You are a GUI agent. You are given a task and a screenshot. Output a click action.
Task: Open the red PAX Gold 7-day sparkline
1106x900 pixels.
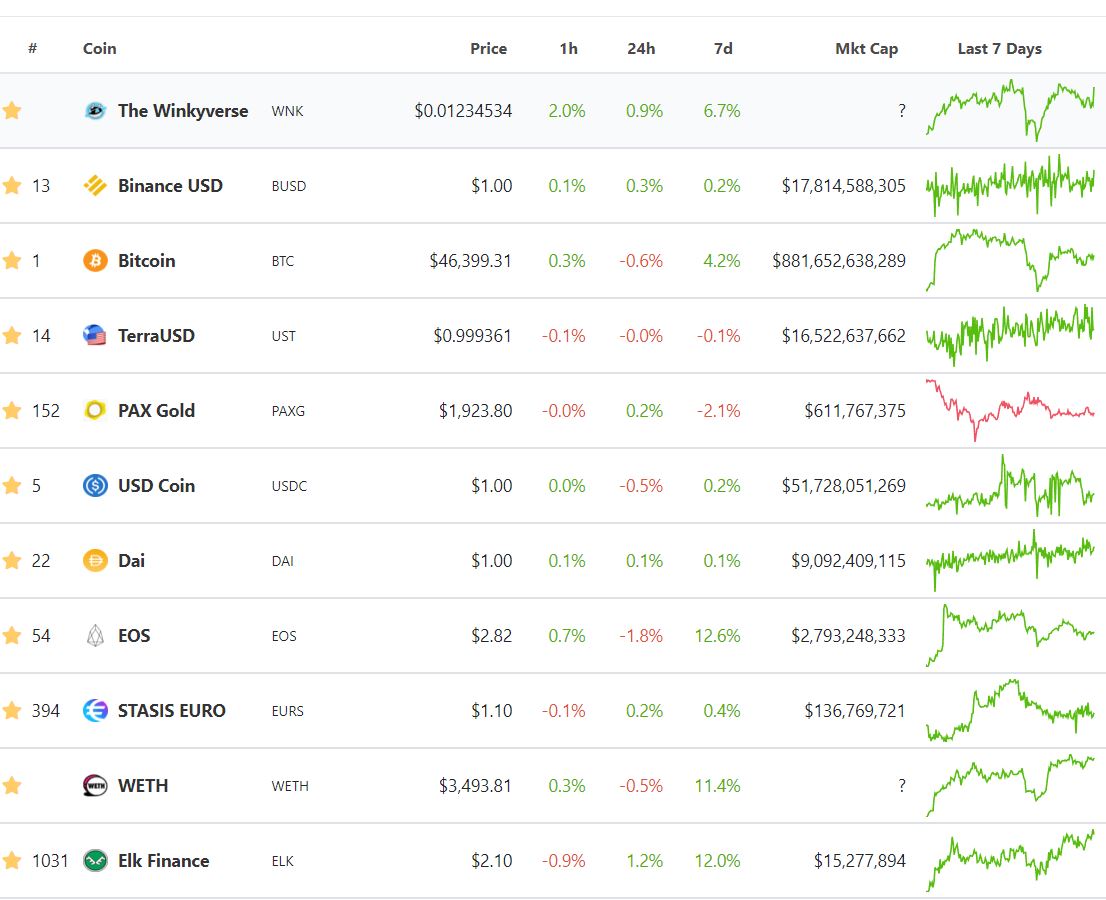[x=1010, y=411]
